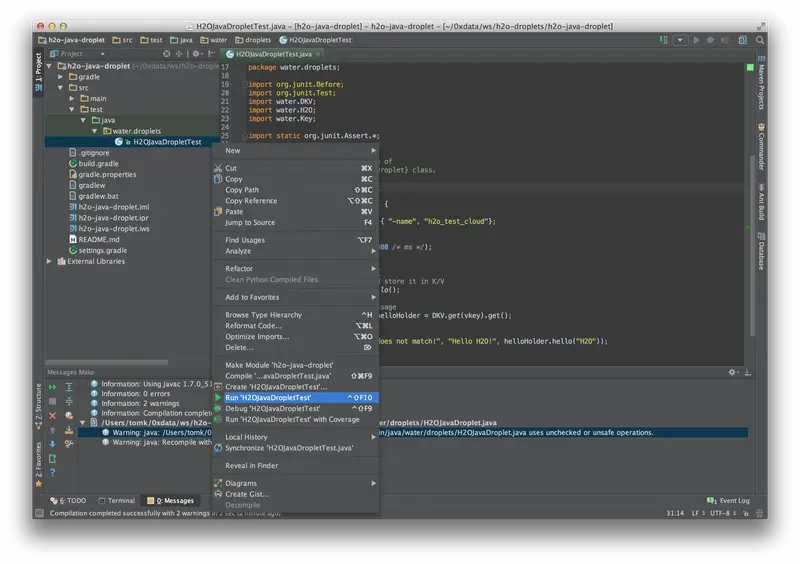
Task: Expand External Libraries node
Action: point(49,261)
